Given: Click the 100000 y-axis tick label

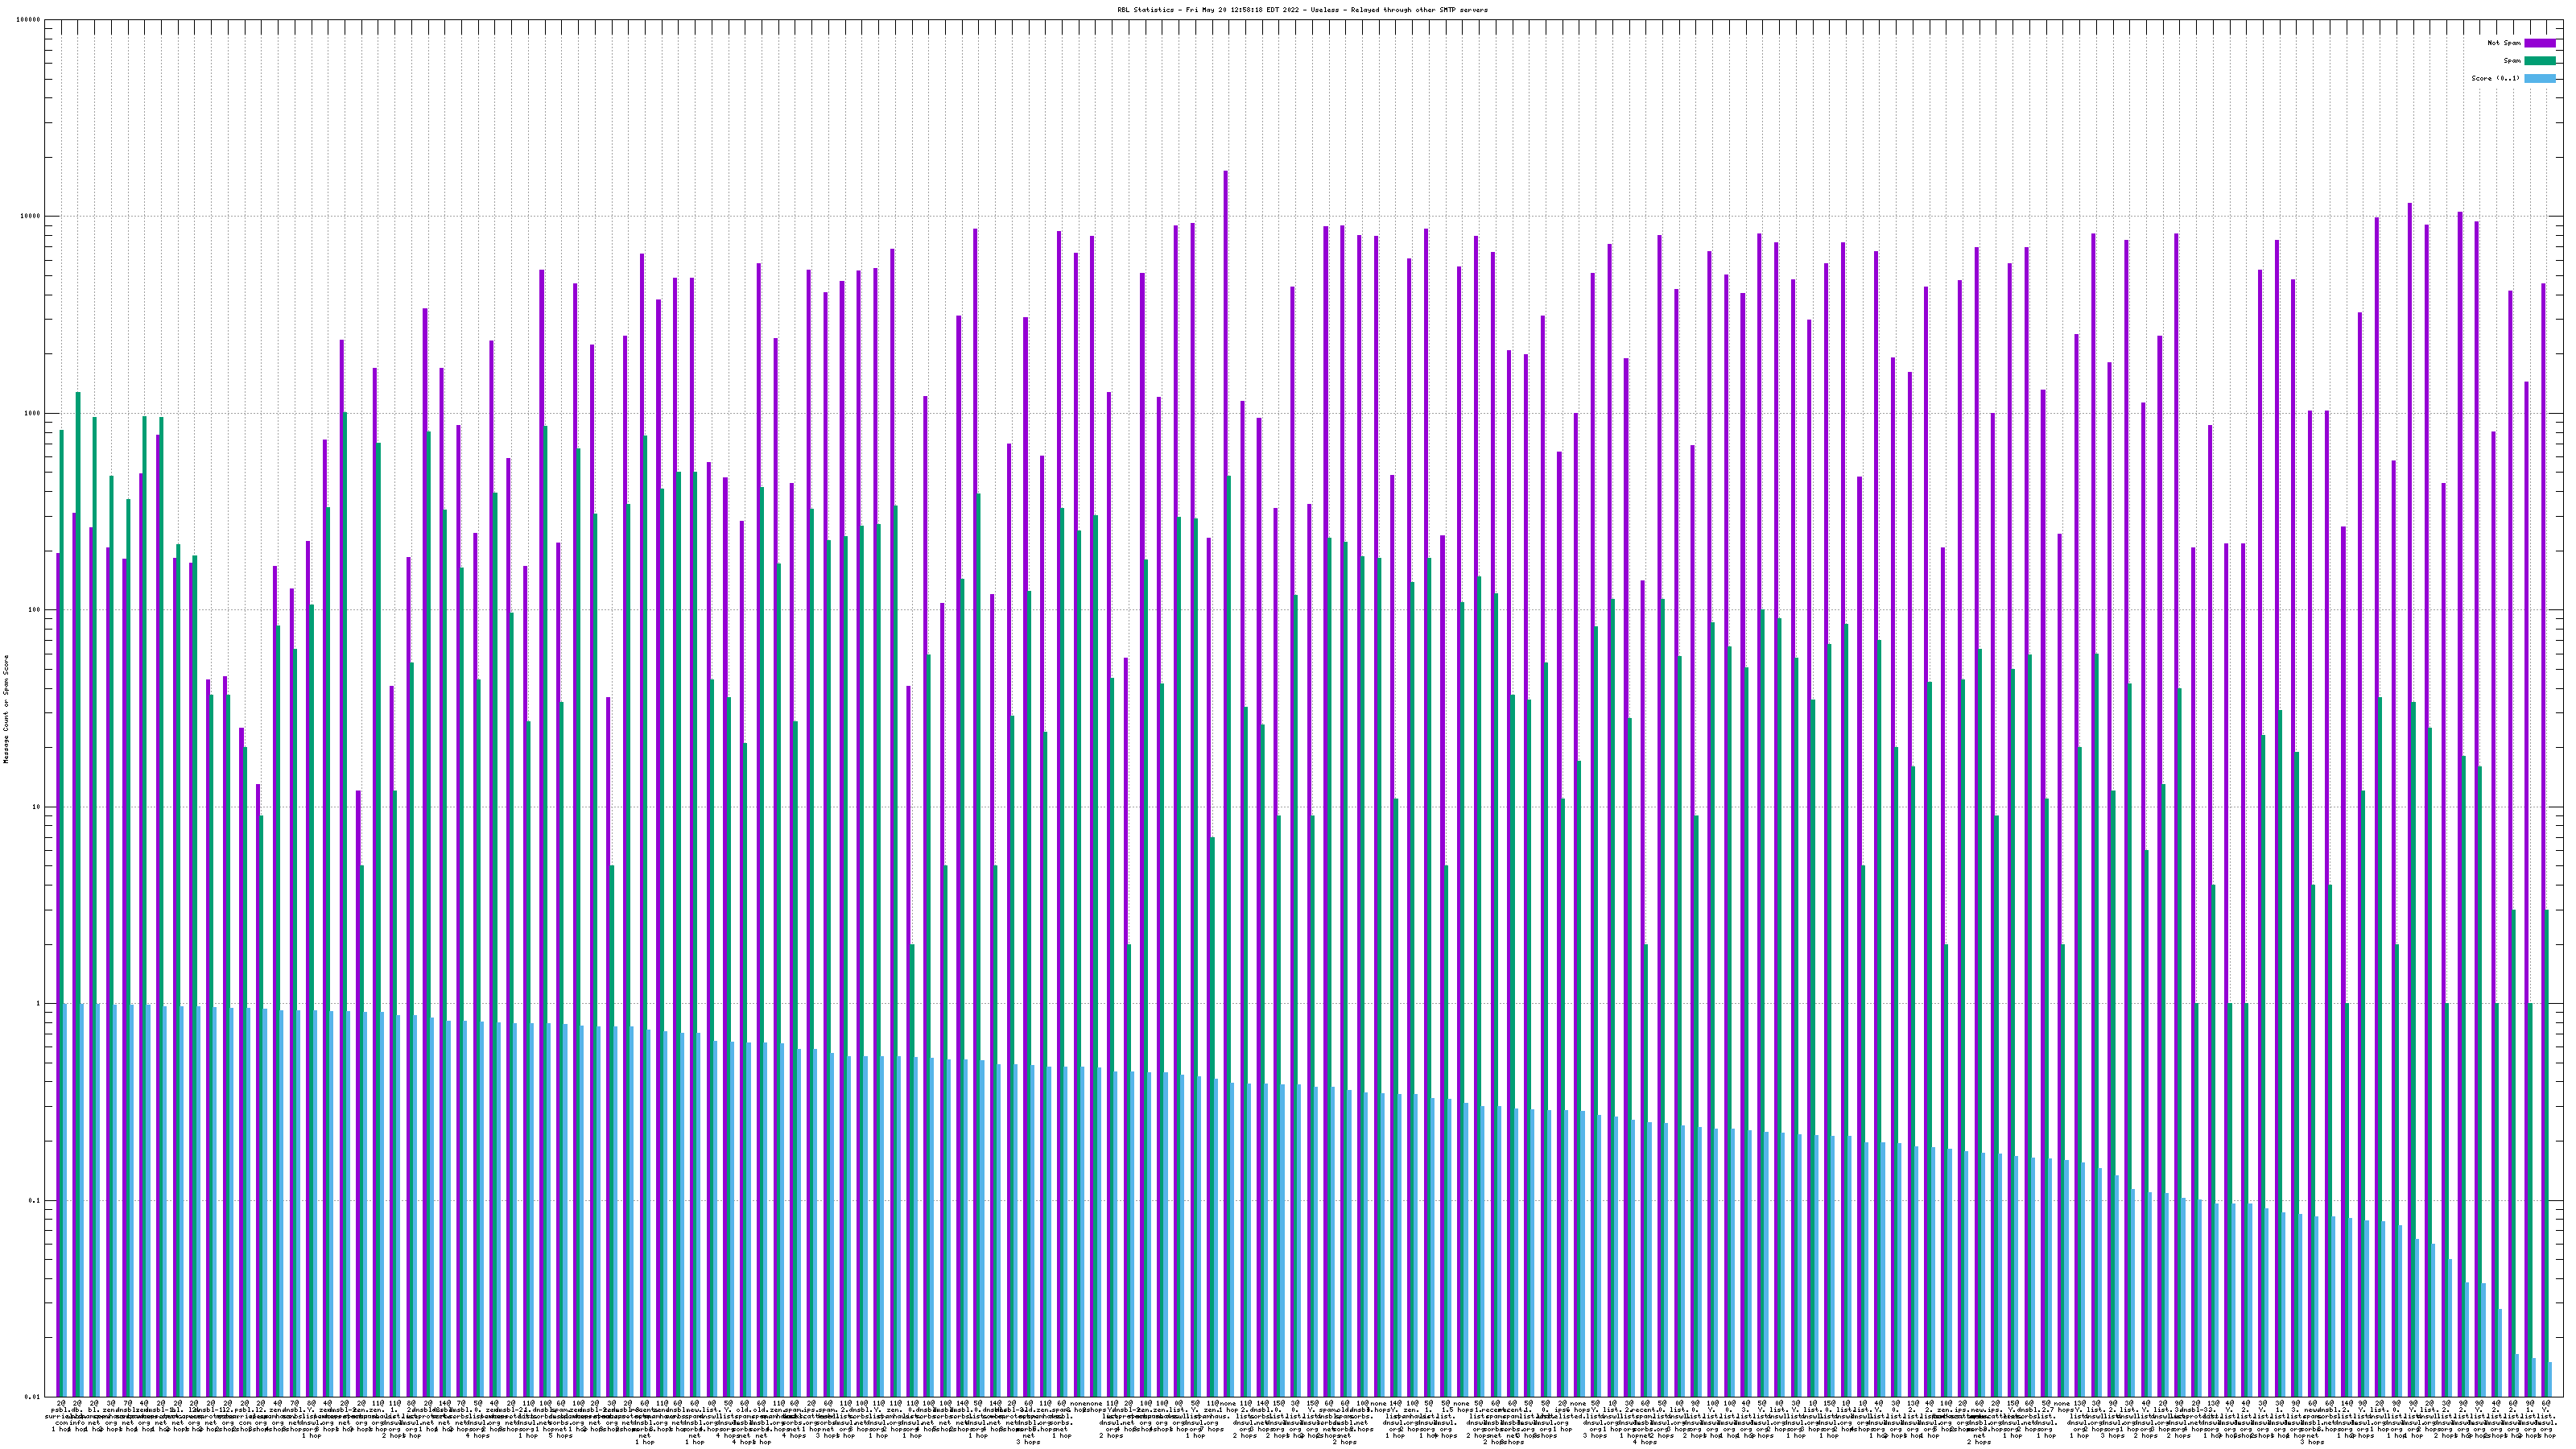Looking at the screenshot, I should (29, 20).
